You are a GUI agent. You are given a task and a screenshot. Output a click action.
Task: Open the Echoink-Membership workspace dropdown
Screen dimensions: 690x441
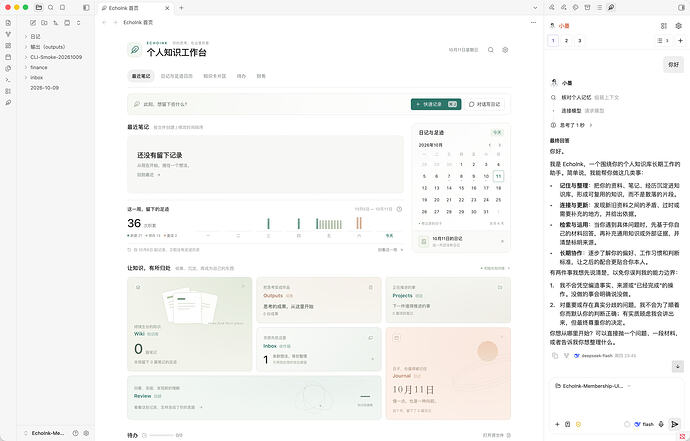593,386
